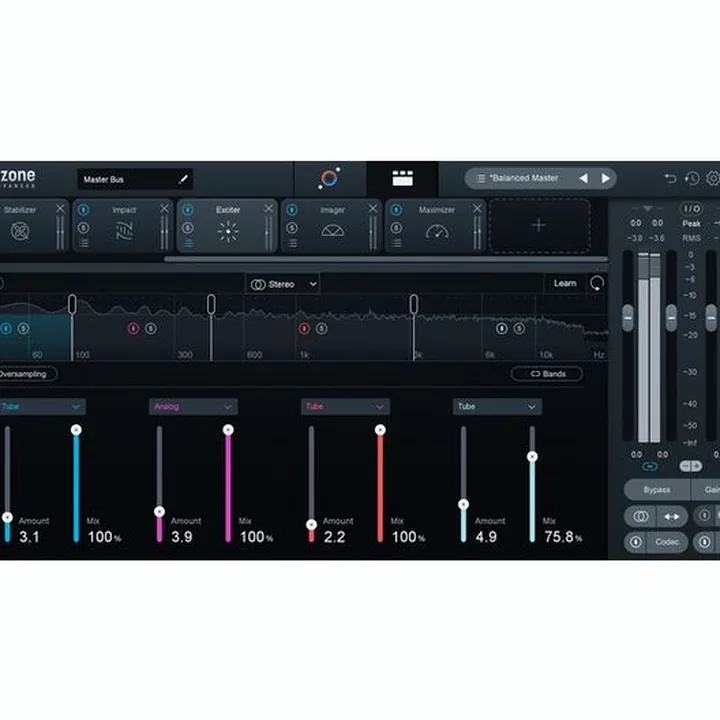720x720 pixels.
Task: Toggle power on the Impact module
Action: tap(83, 210)
